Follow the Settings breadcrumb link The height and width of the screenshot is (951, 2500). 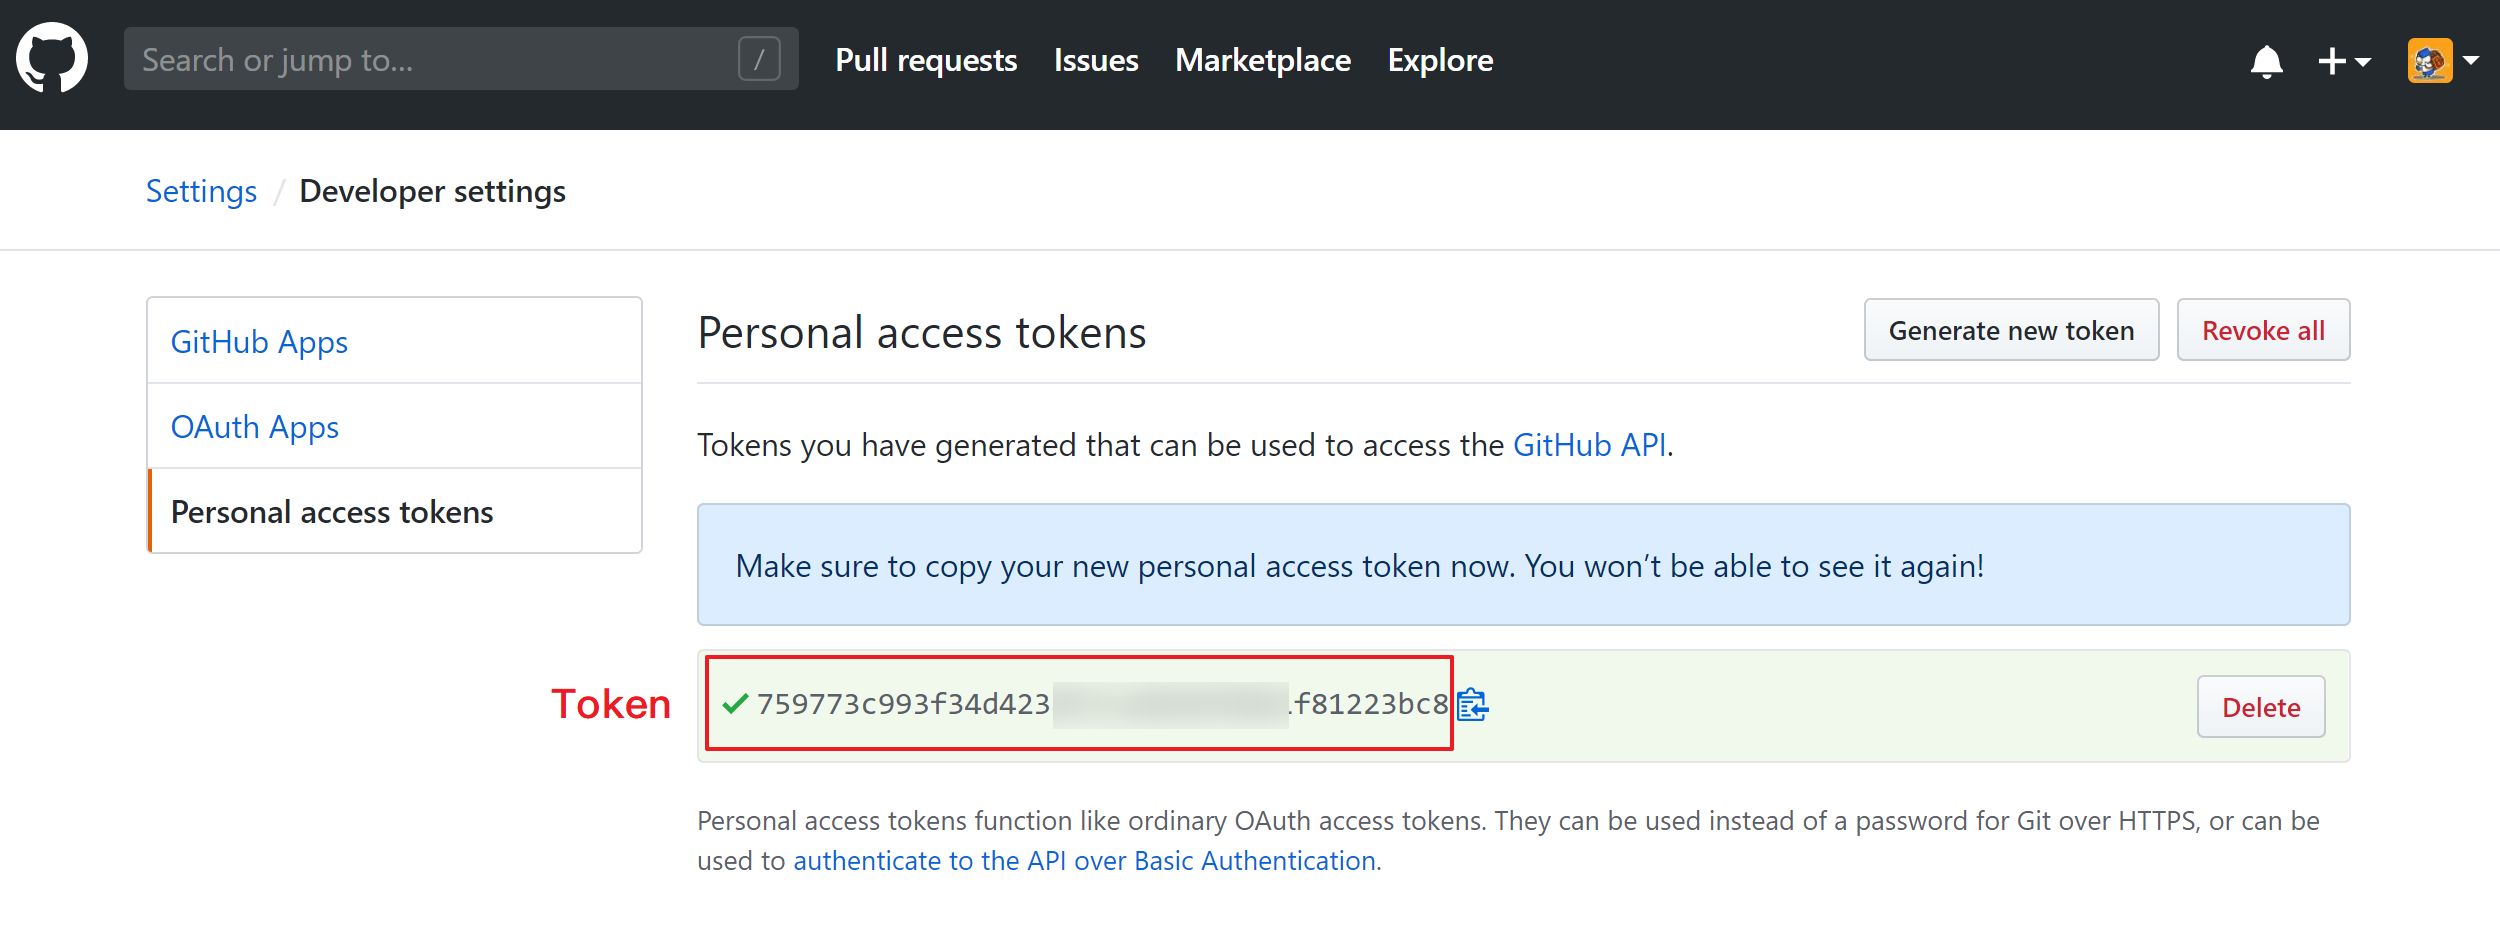201,191
